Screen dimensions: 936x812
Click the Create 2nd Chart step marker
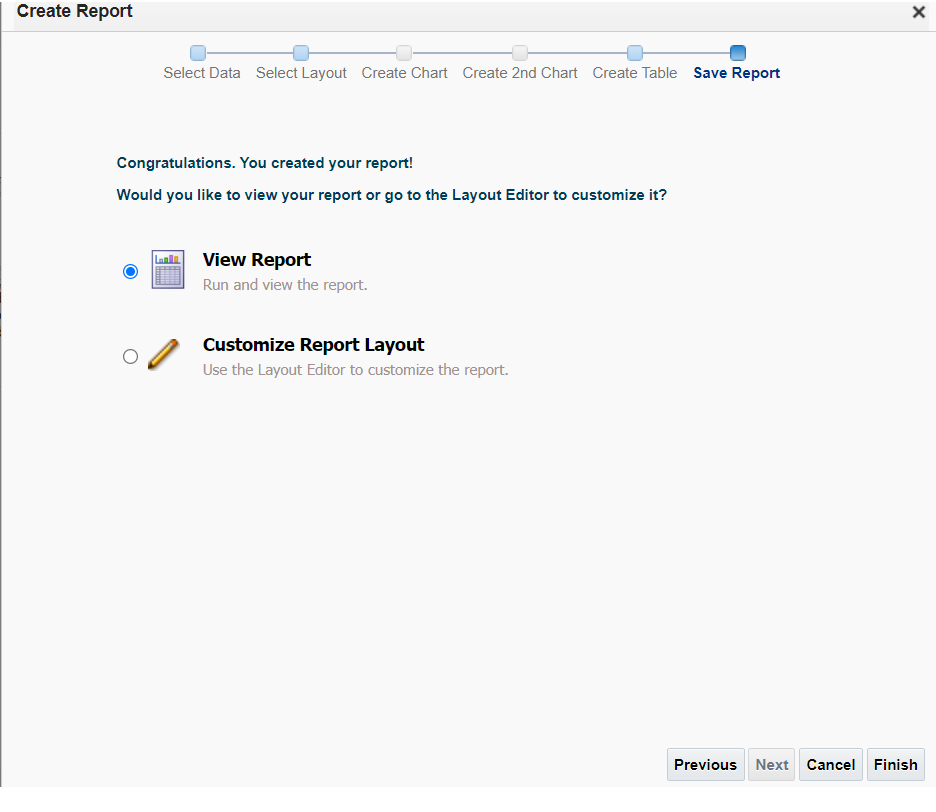tap(519, 52)
